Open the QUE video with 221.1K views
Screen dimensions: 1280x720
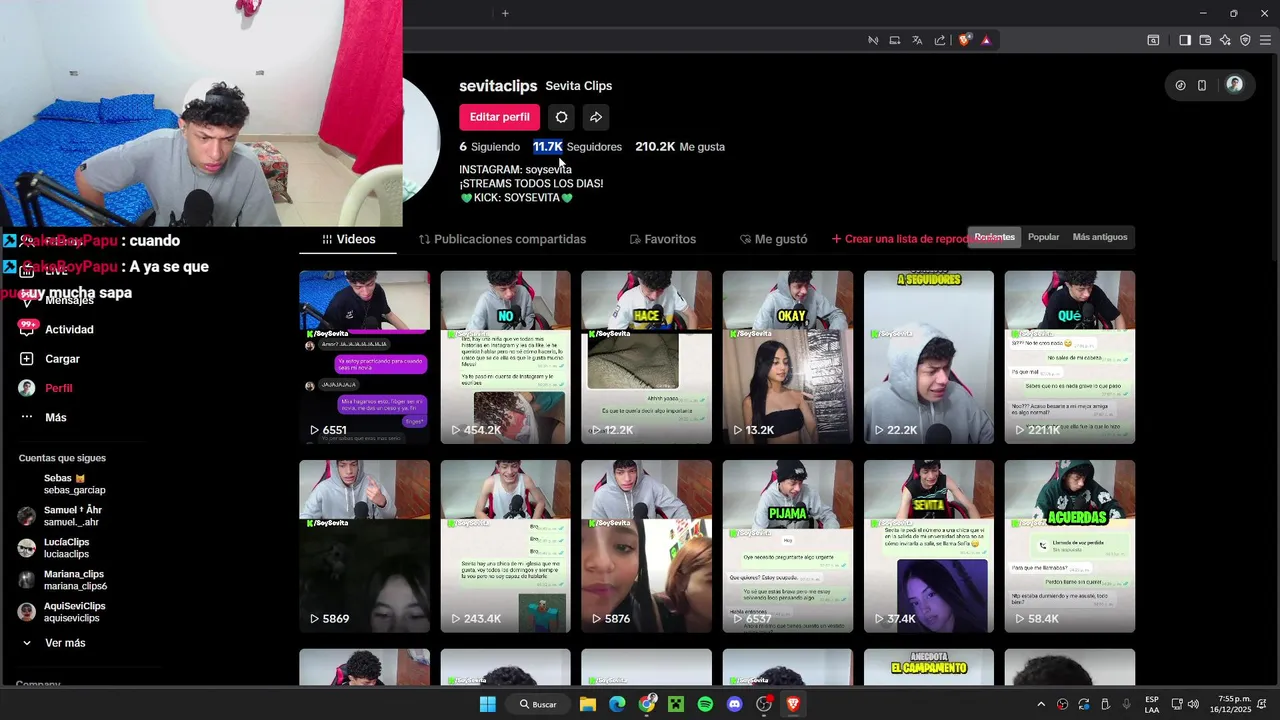(x=1070, y=357)
